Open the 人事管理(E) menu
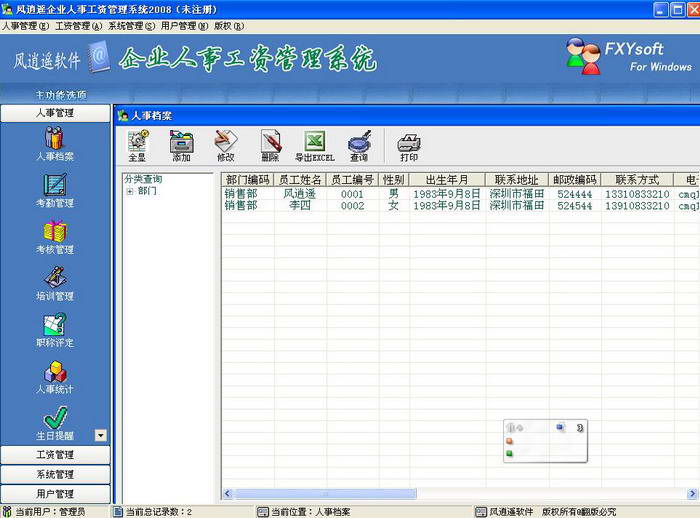The width and height of the screenshot is (700, 518). tap(25, 26)
